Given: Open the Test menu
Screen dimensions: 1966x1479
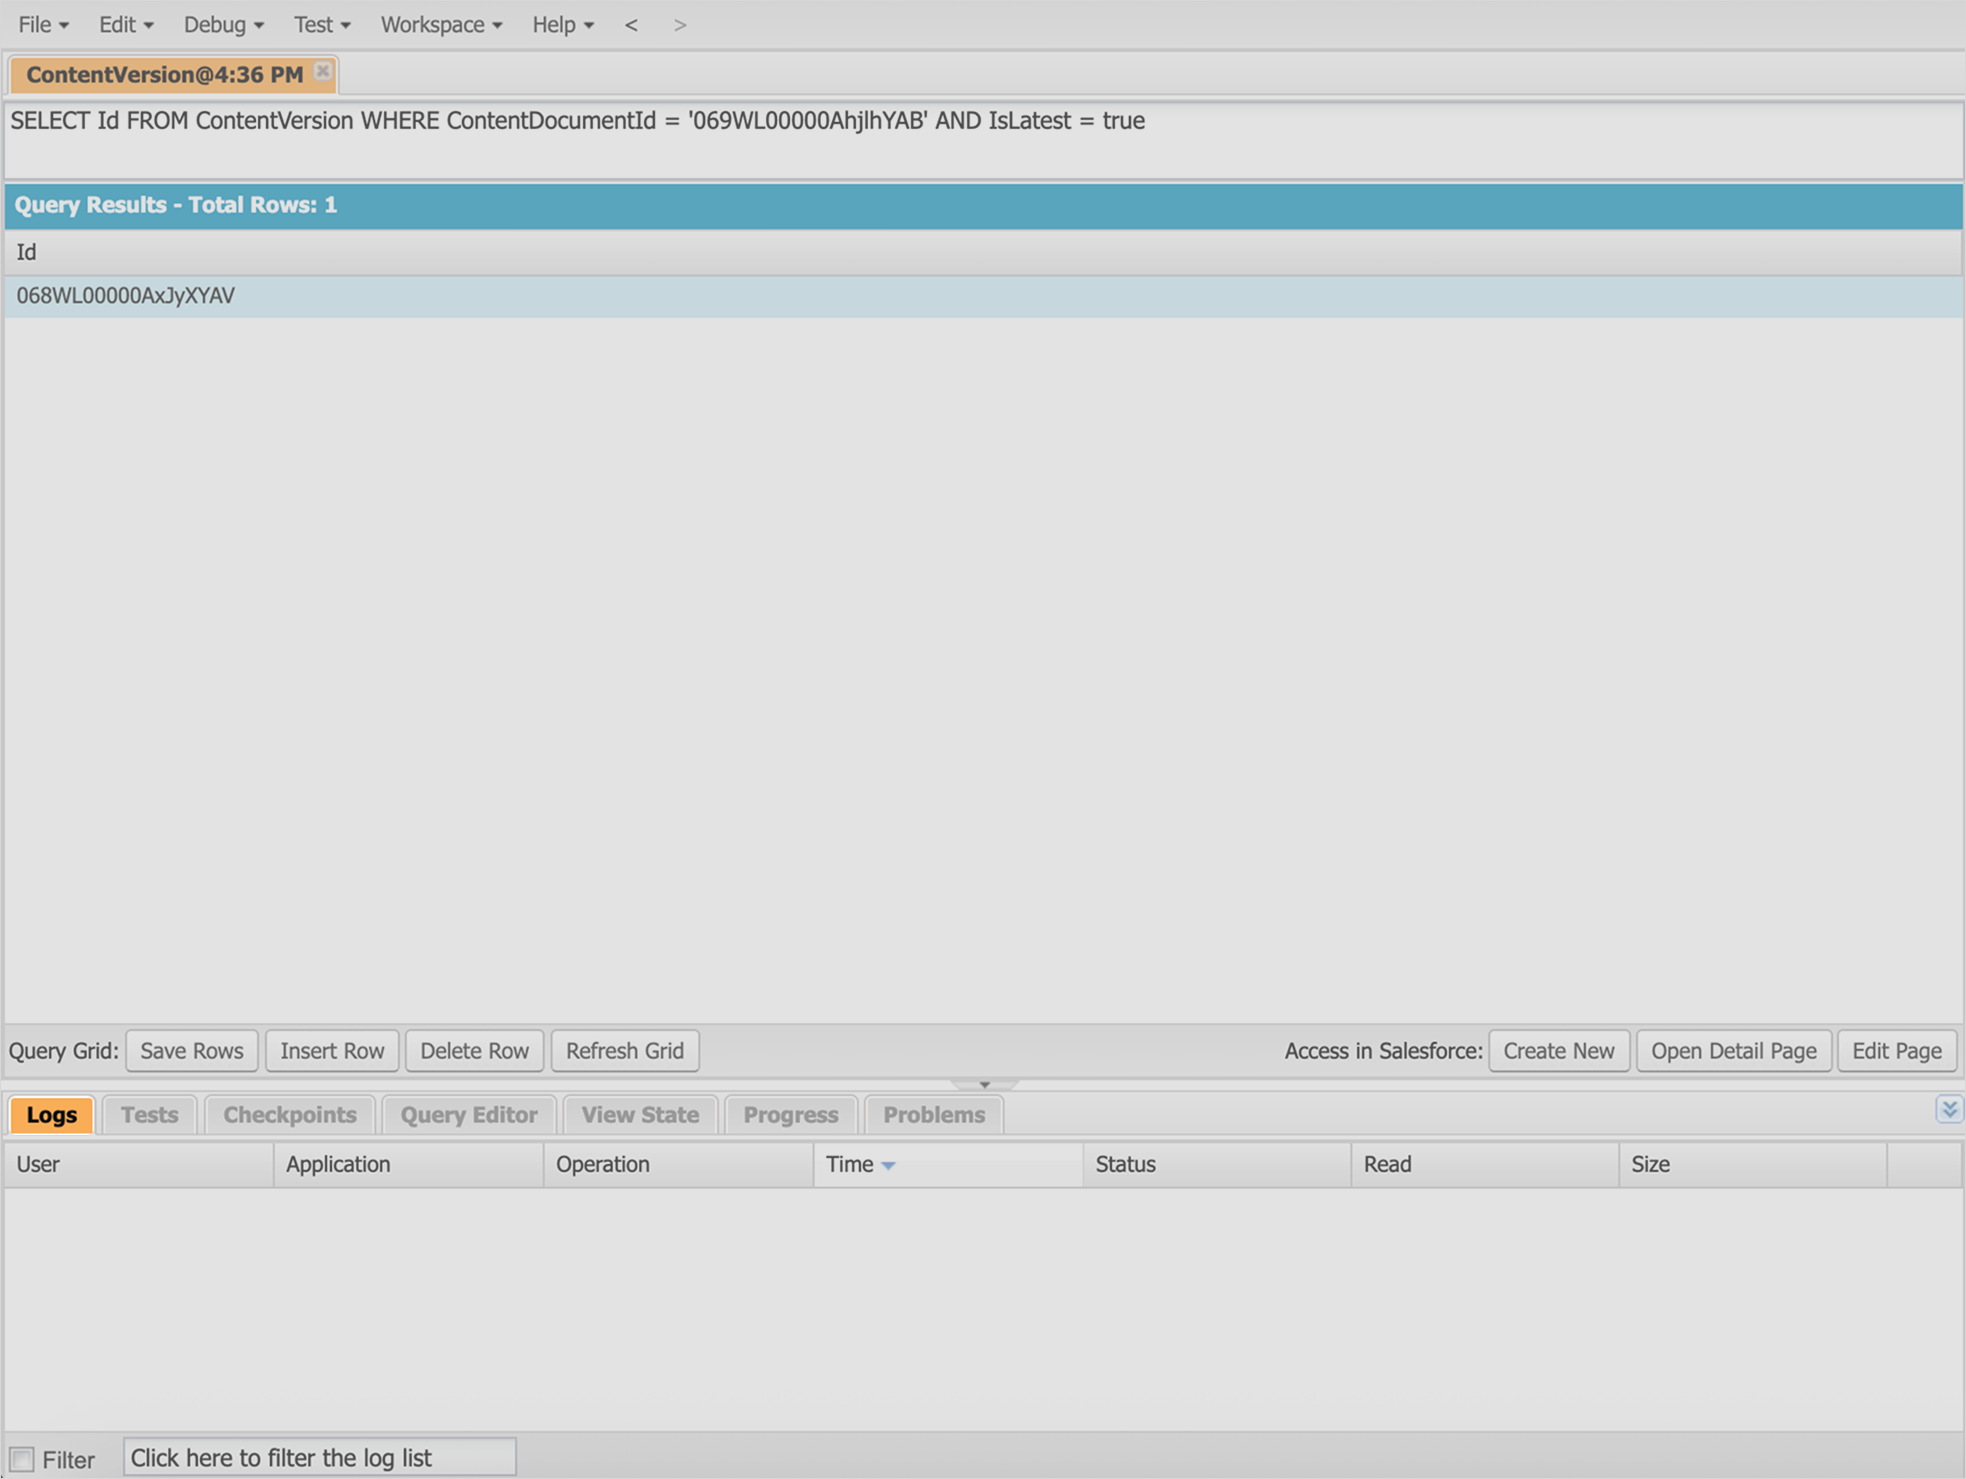Looking at the screenshot, I should coord(322,25).
